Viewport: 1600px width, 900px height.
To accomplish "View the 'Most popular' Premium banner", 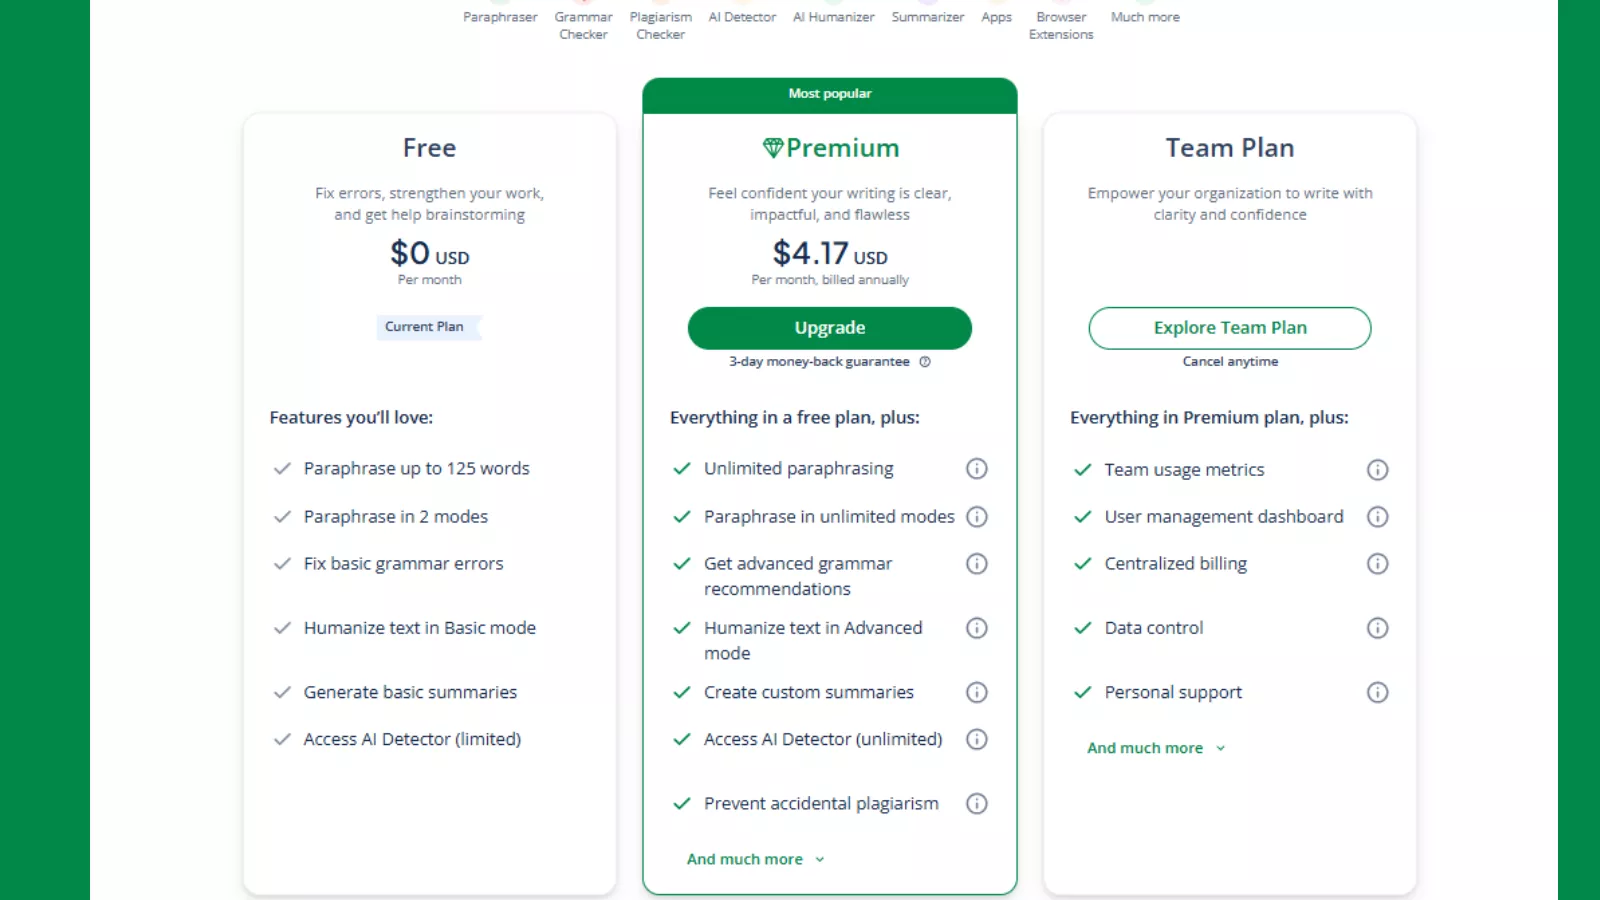I will pos(829,93).
